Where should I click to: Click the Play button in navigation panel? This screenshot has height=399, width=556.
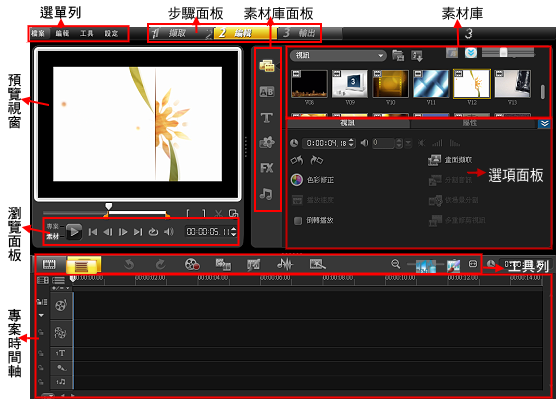pyautogui.click(x=74, y=232)
